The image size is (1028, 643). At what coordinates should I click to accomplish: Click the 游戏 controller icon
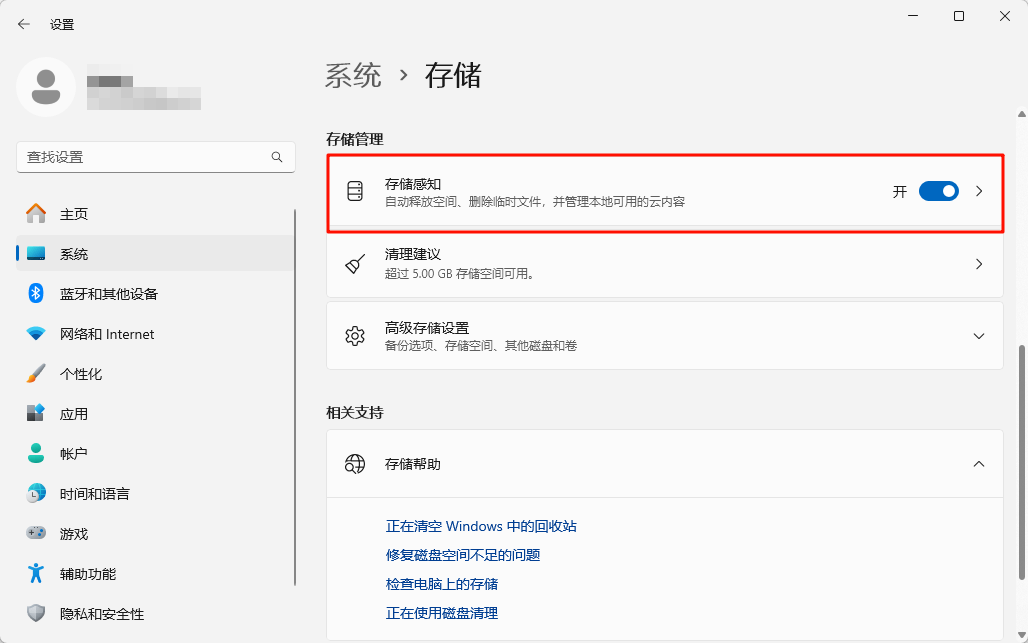point(36,534)
